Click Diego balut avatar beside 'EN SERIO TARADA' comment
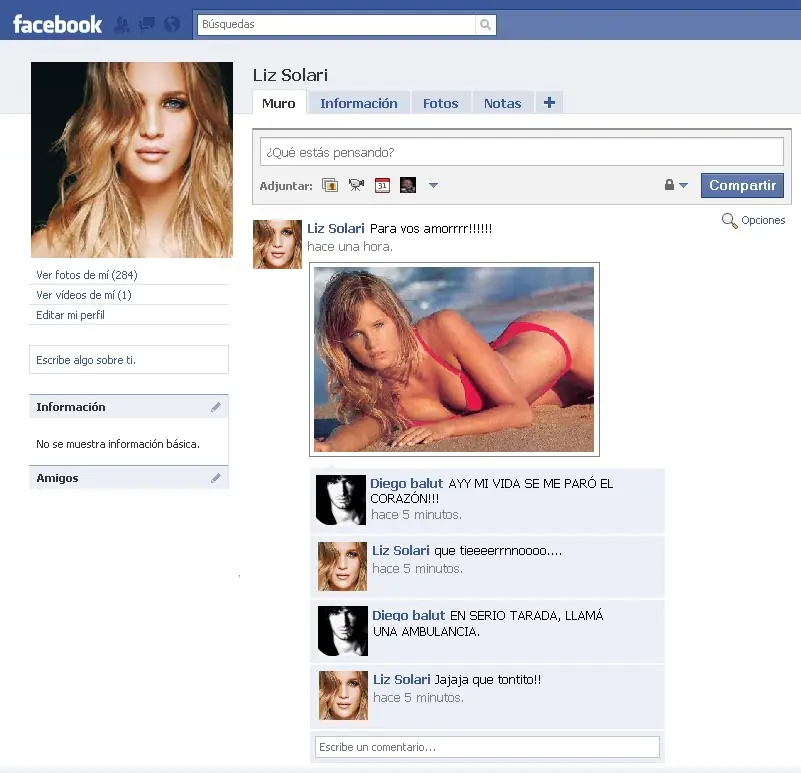Viewport: 801px width, 773px height. click(343, 631)
